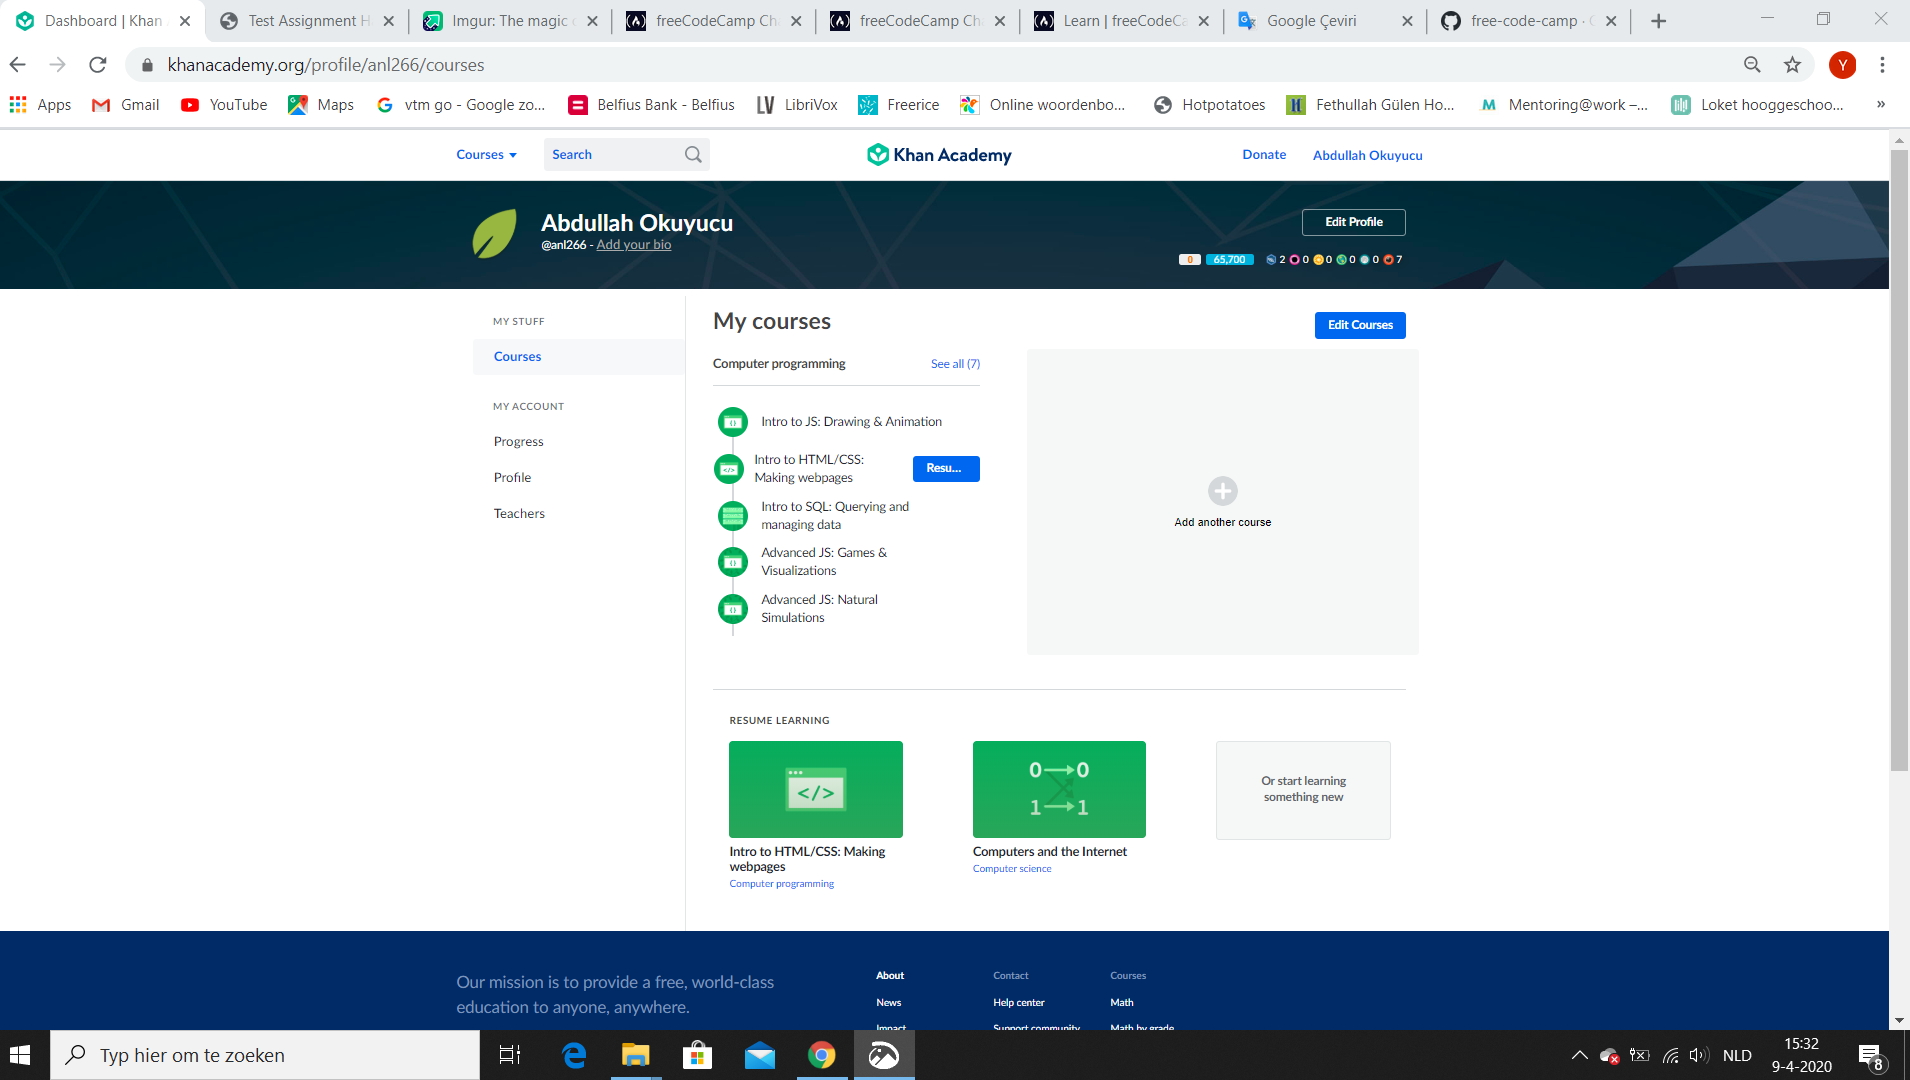Close the Test Assignment tab
The width and height of the screenshot is (1910, 1080).
(x=388, y=21)
